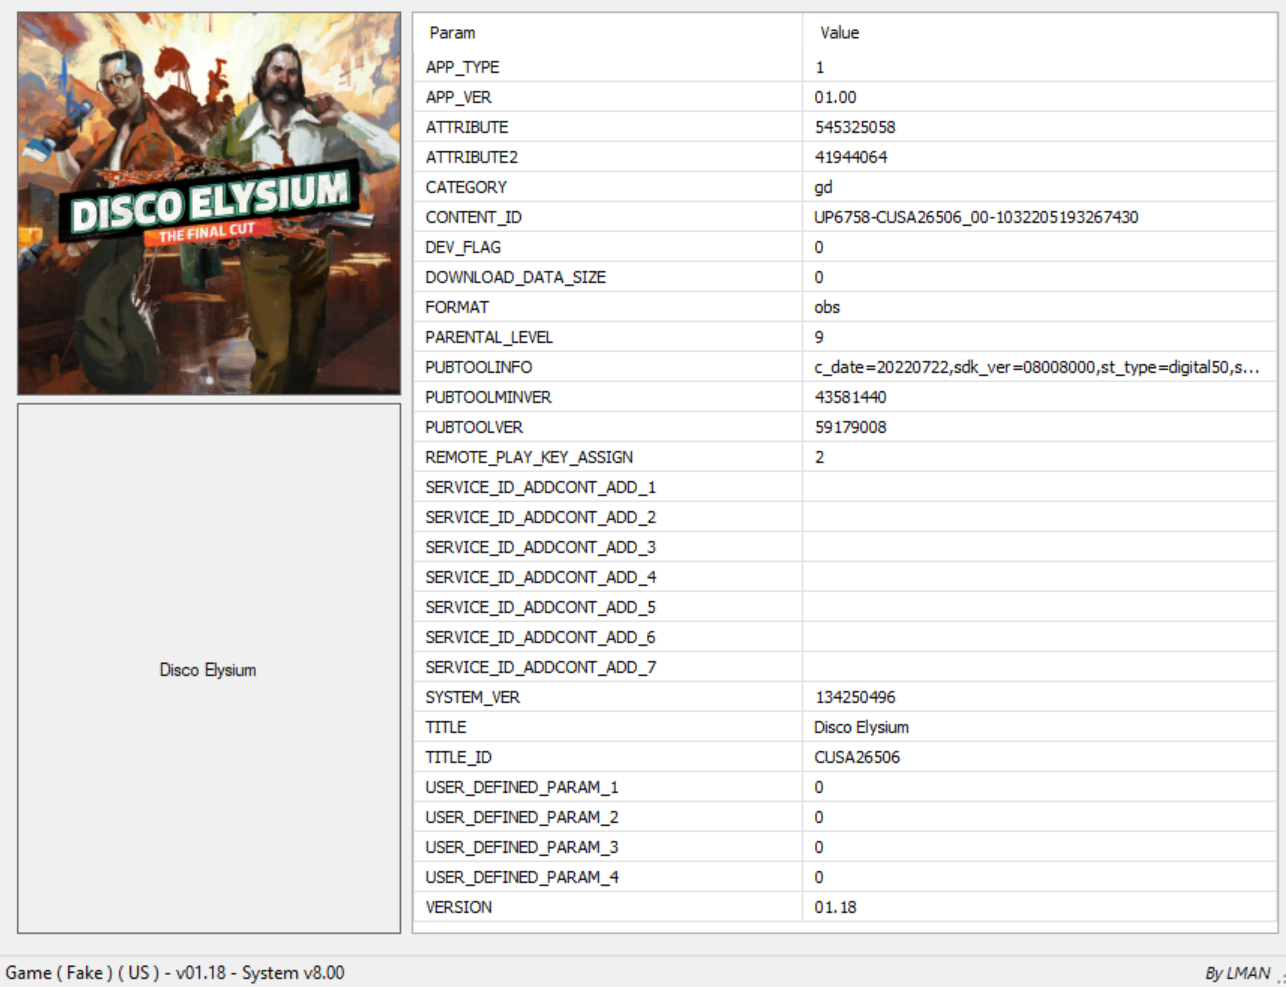Select the FORMAT parameter cell
Viewport: 1286px width, 987px height.
(608, 307)
